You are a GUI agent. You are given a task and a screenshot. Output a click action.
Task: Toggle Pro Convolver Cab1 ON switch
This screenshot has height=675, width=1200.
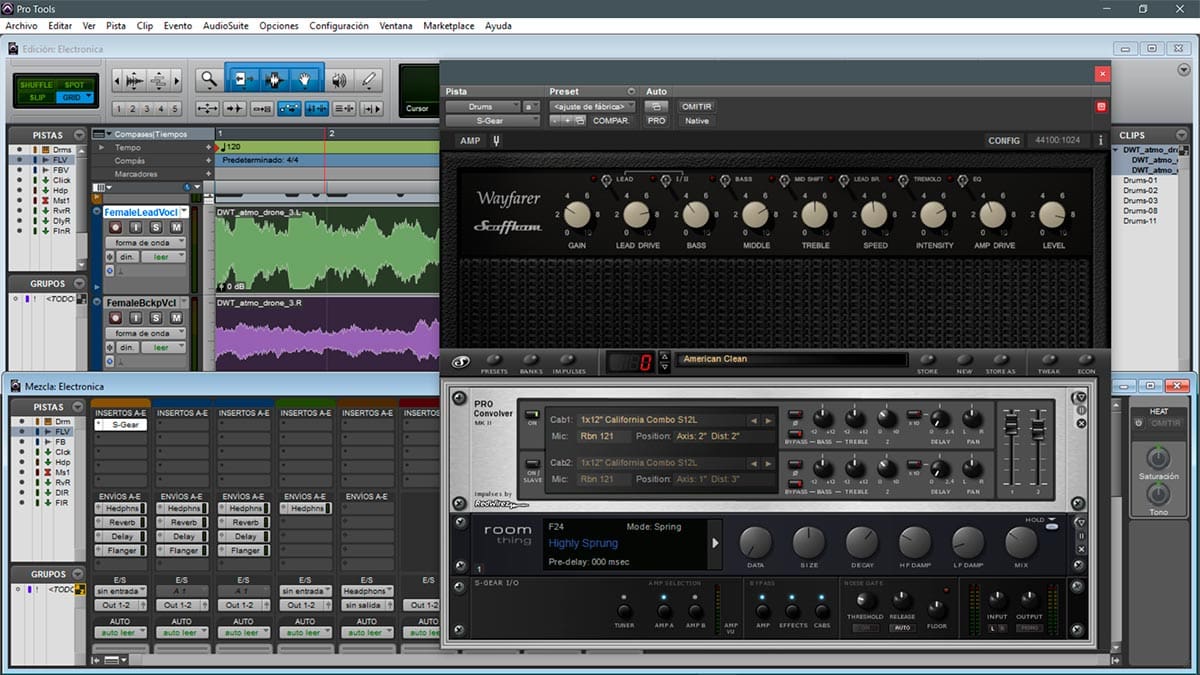532,416
